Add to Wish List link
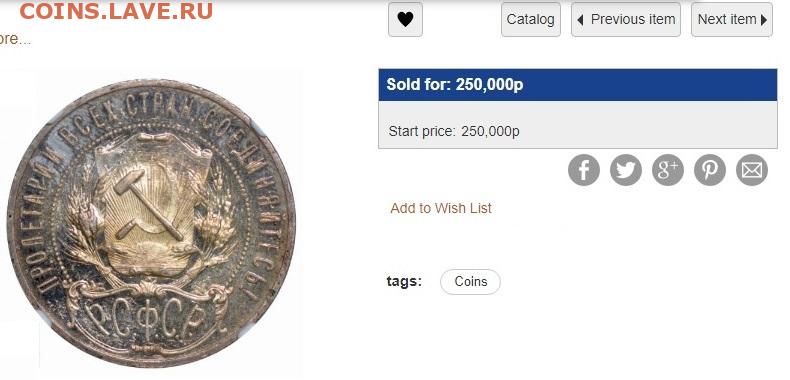 click(x=441, y=208)
